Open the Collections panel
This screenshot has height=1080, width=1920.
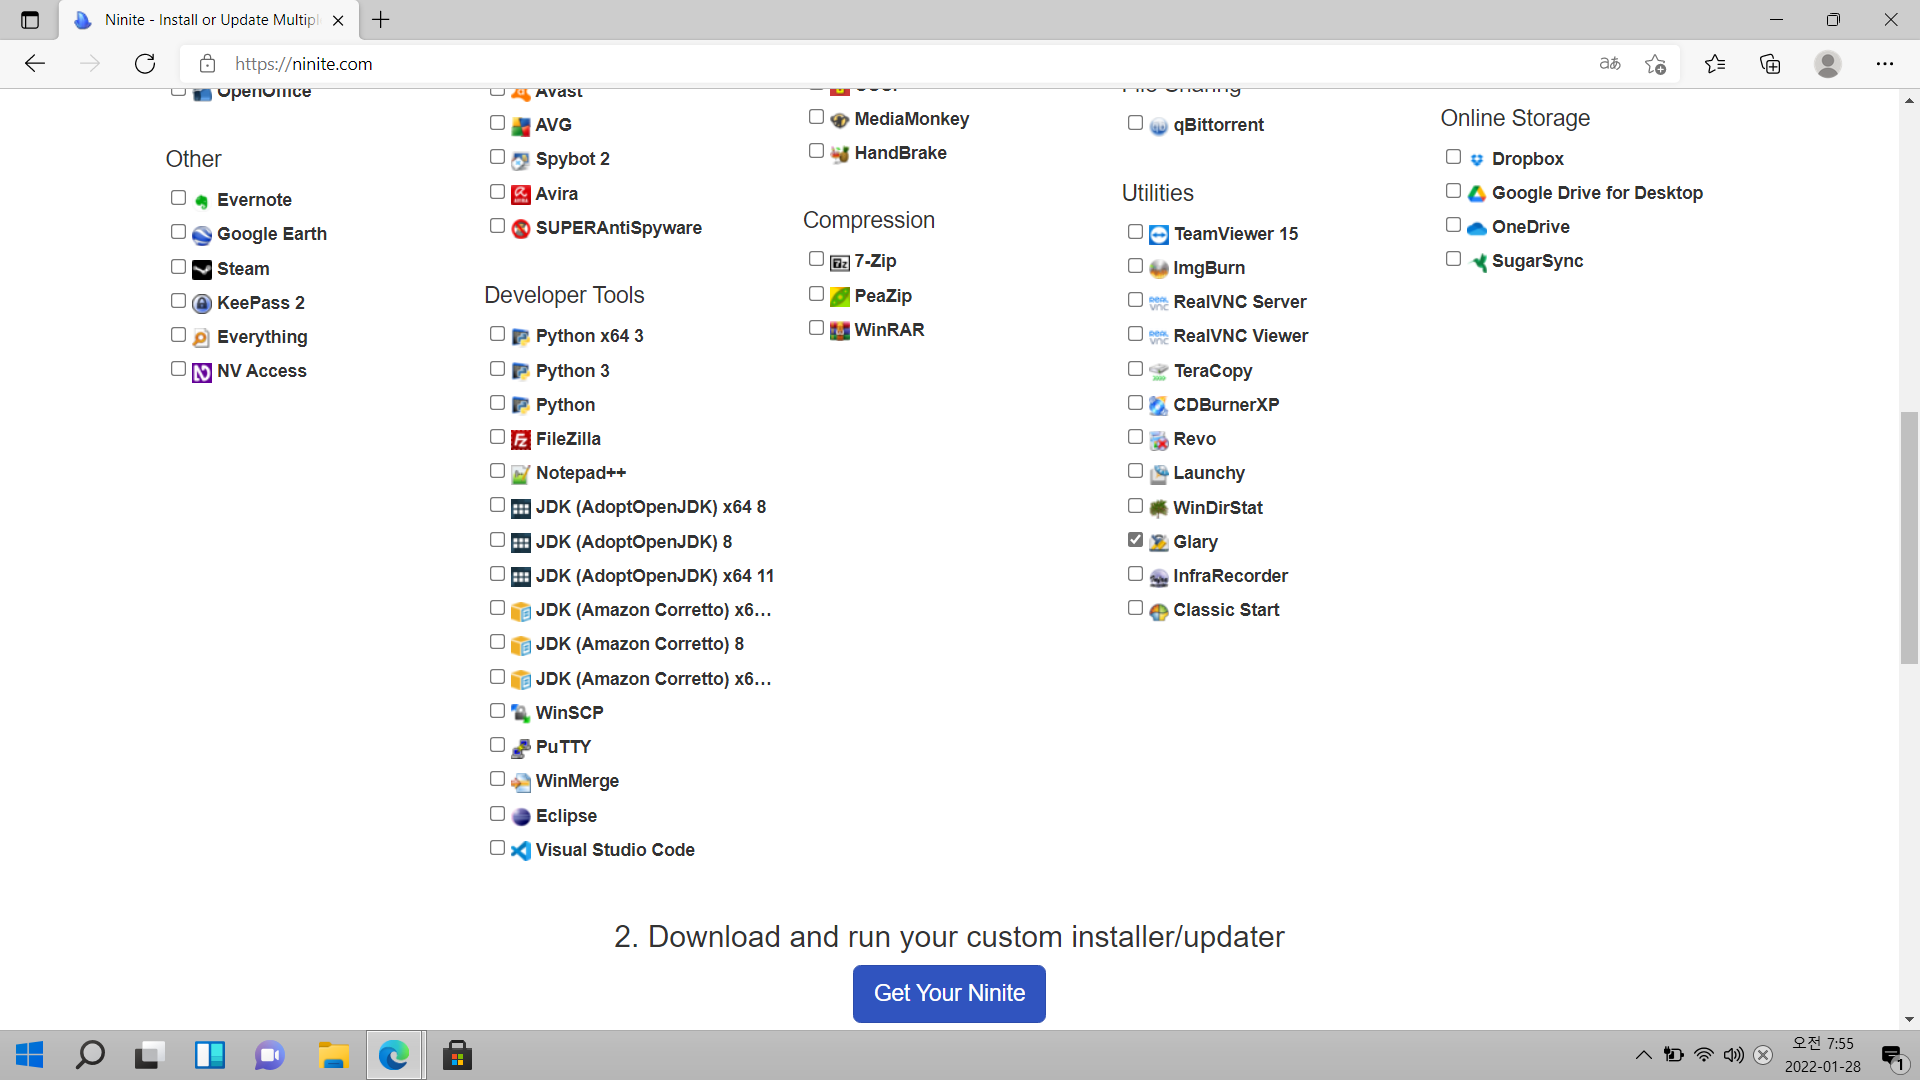pyautogui.click(x=1770, y=64)
